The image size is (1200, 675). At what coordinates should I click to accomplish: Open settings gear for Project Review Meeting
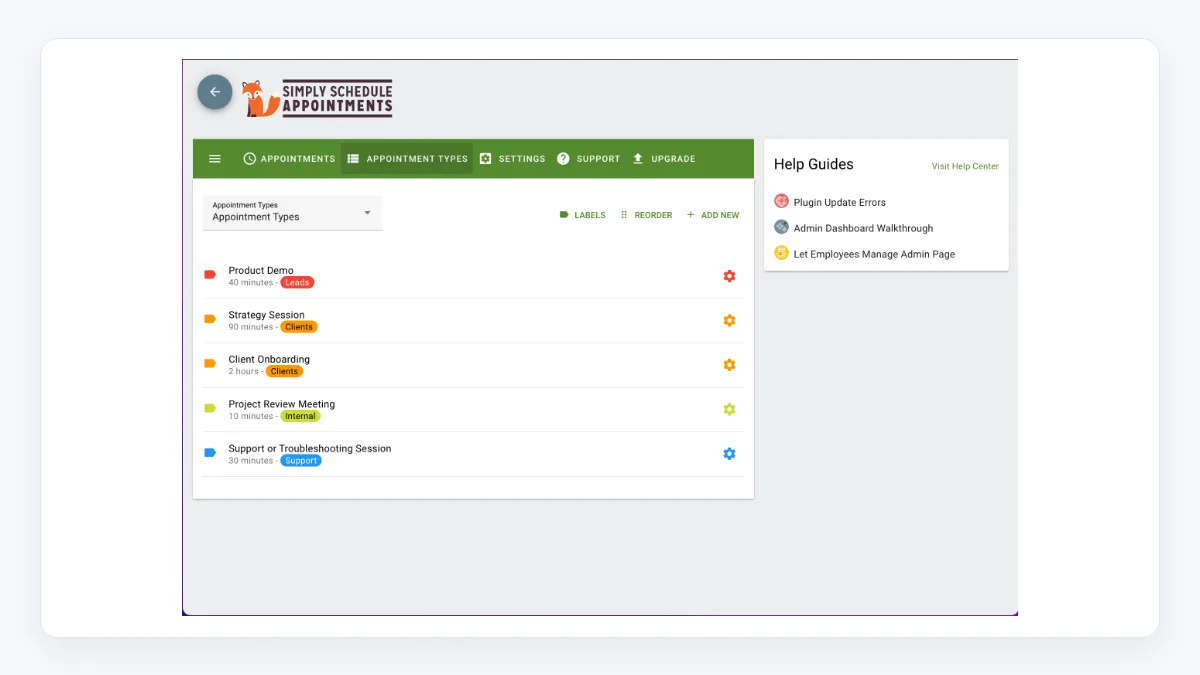tap(729, 409)
